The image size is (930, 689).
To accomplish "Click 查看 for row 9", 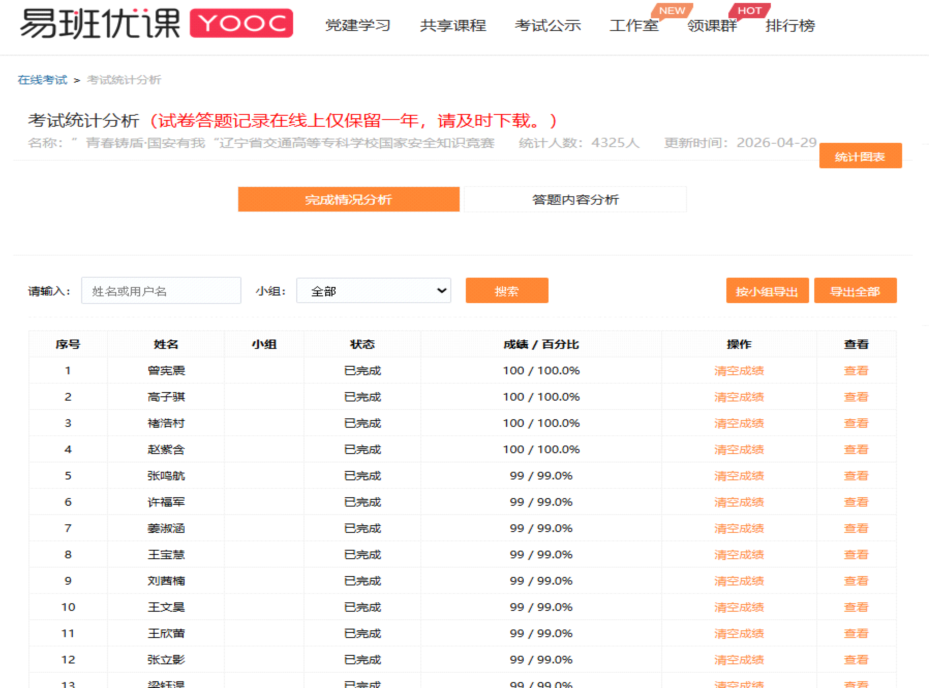I will tap(856, 581).
